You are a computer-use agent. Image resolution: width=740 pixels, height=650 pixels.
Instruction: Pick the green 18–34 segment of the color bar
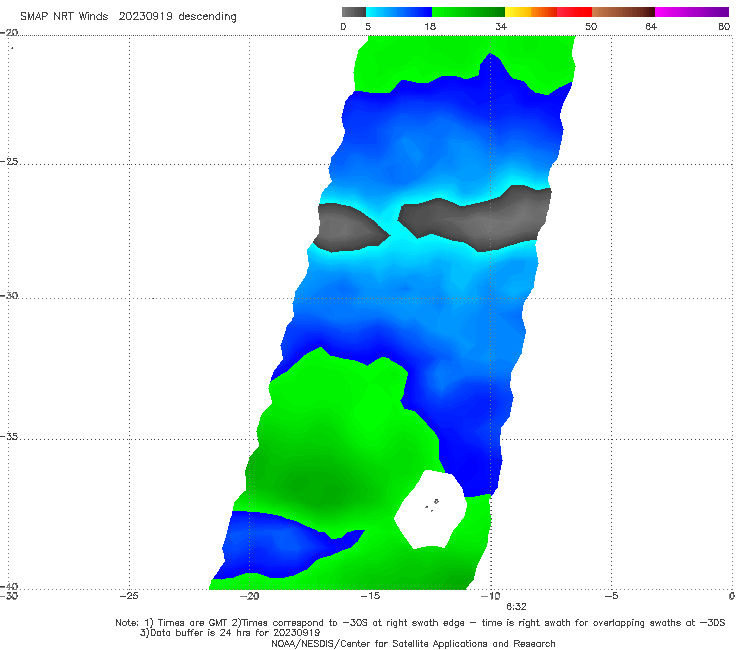(x=468, y=12)
